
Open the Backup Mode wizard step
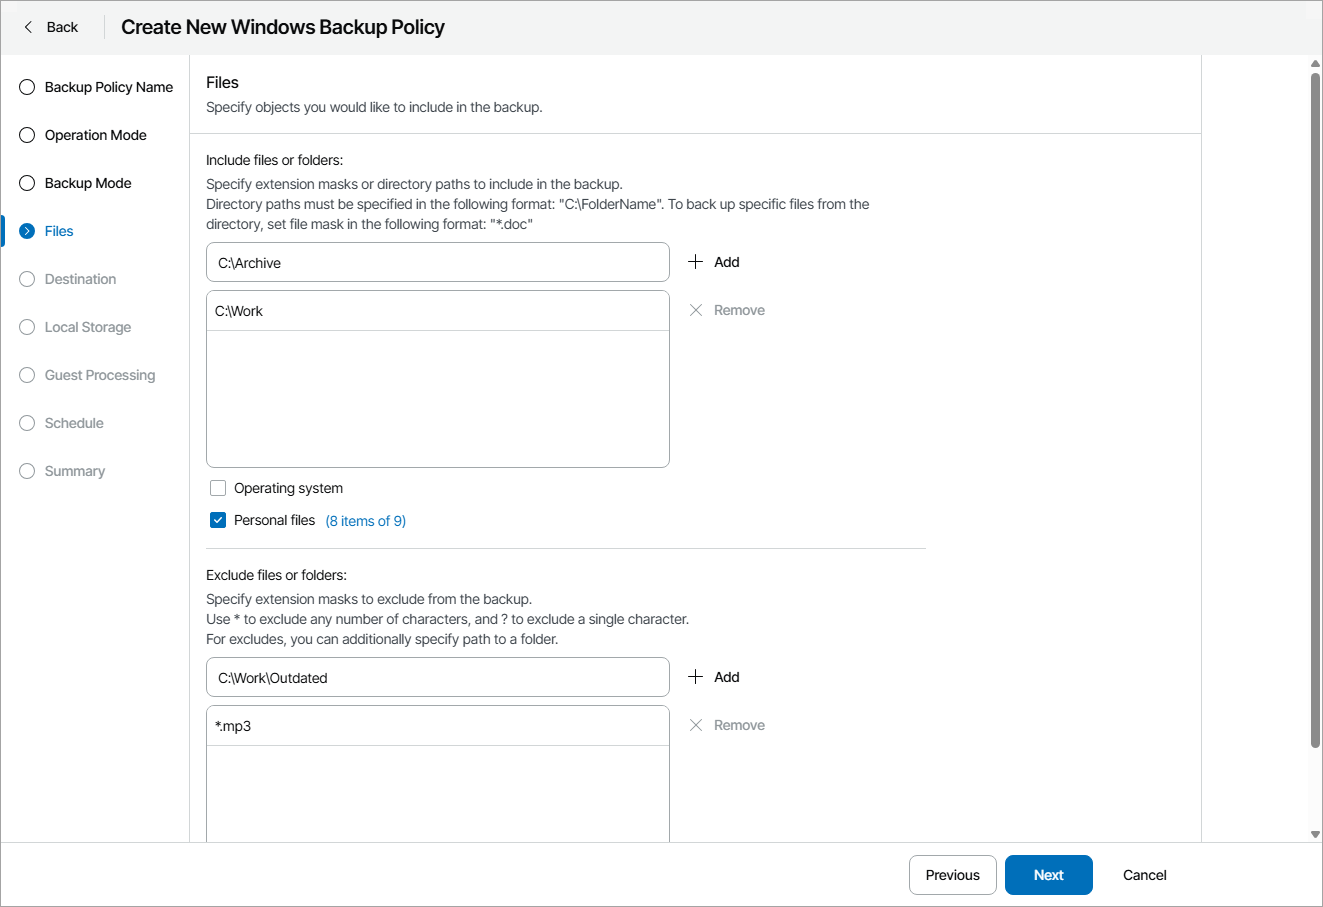pyautogui.click(x=88, y=183)
